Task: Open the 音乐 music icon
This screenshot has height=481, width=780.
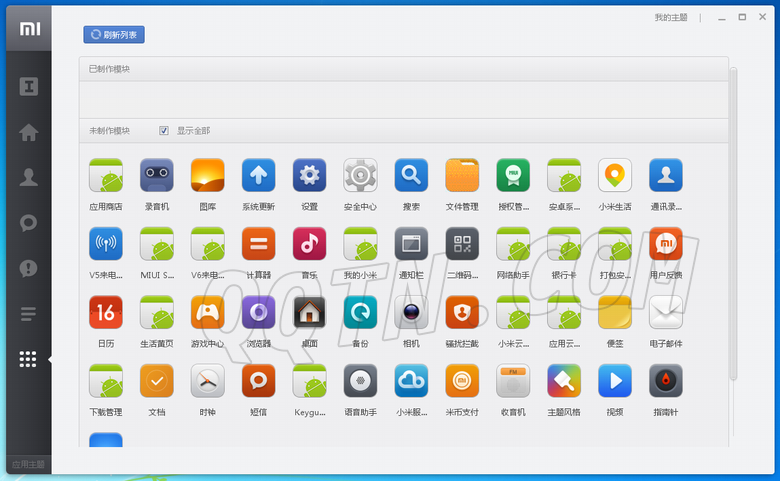Action: (309, 244)
